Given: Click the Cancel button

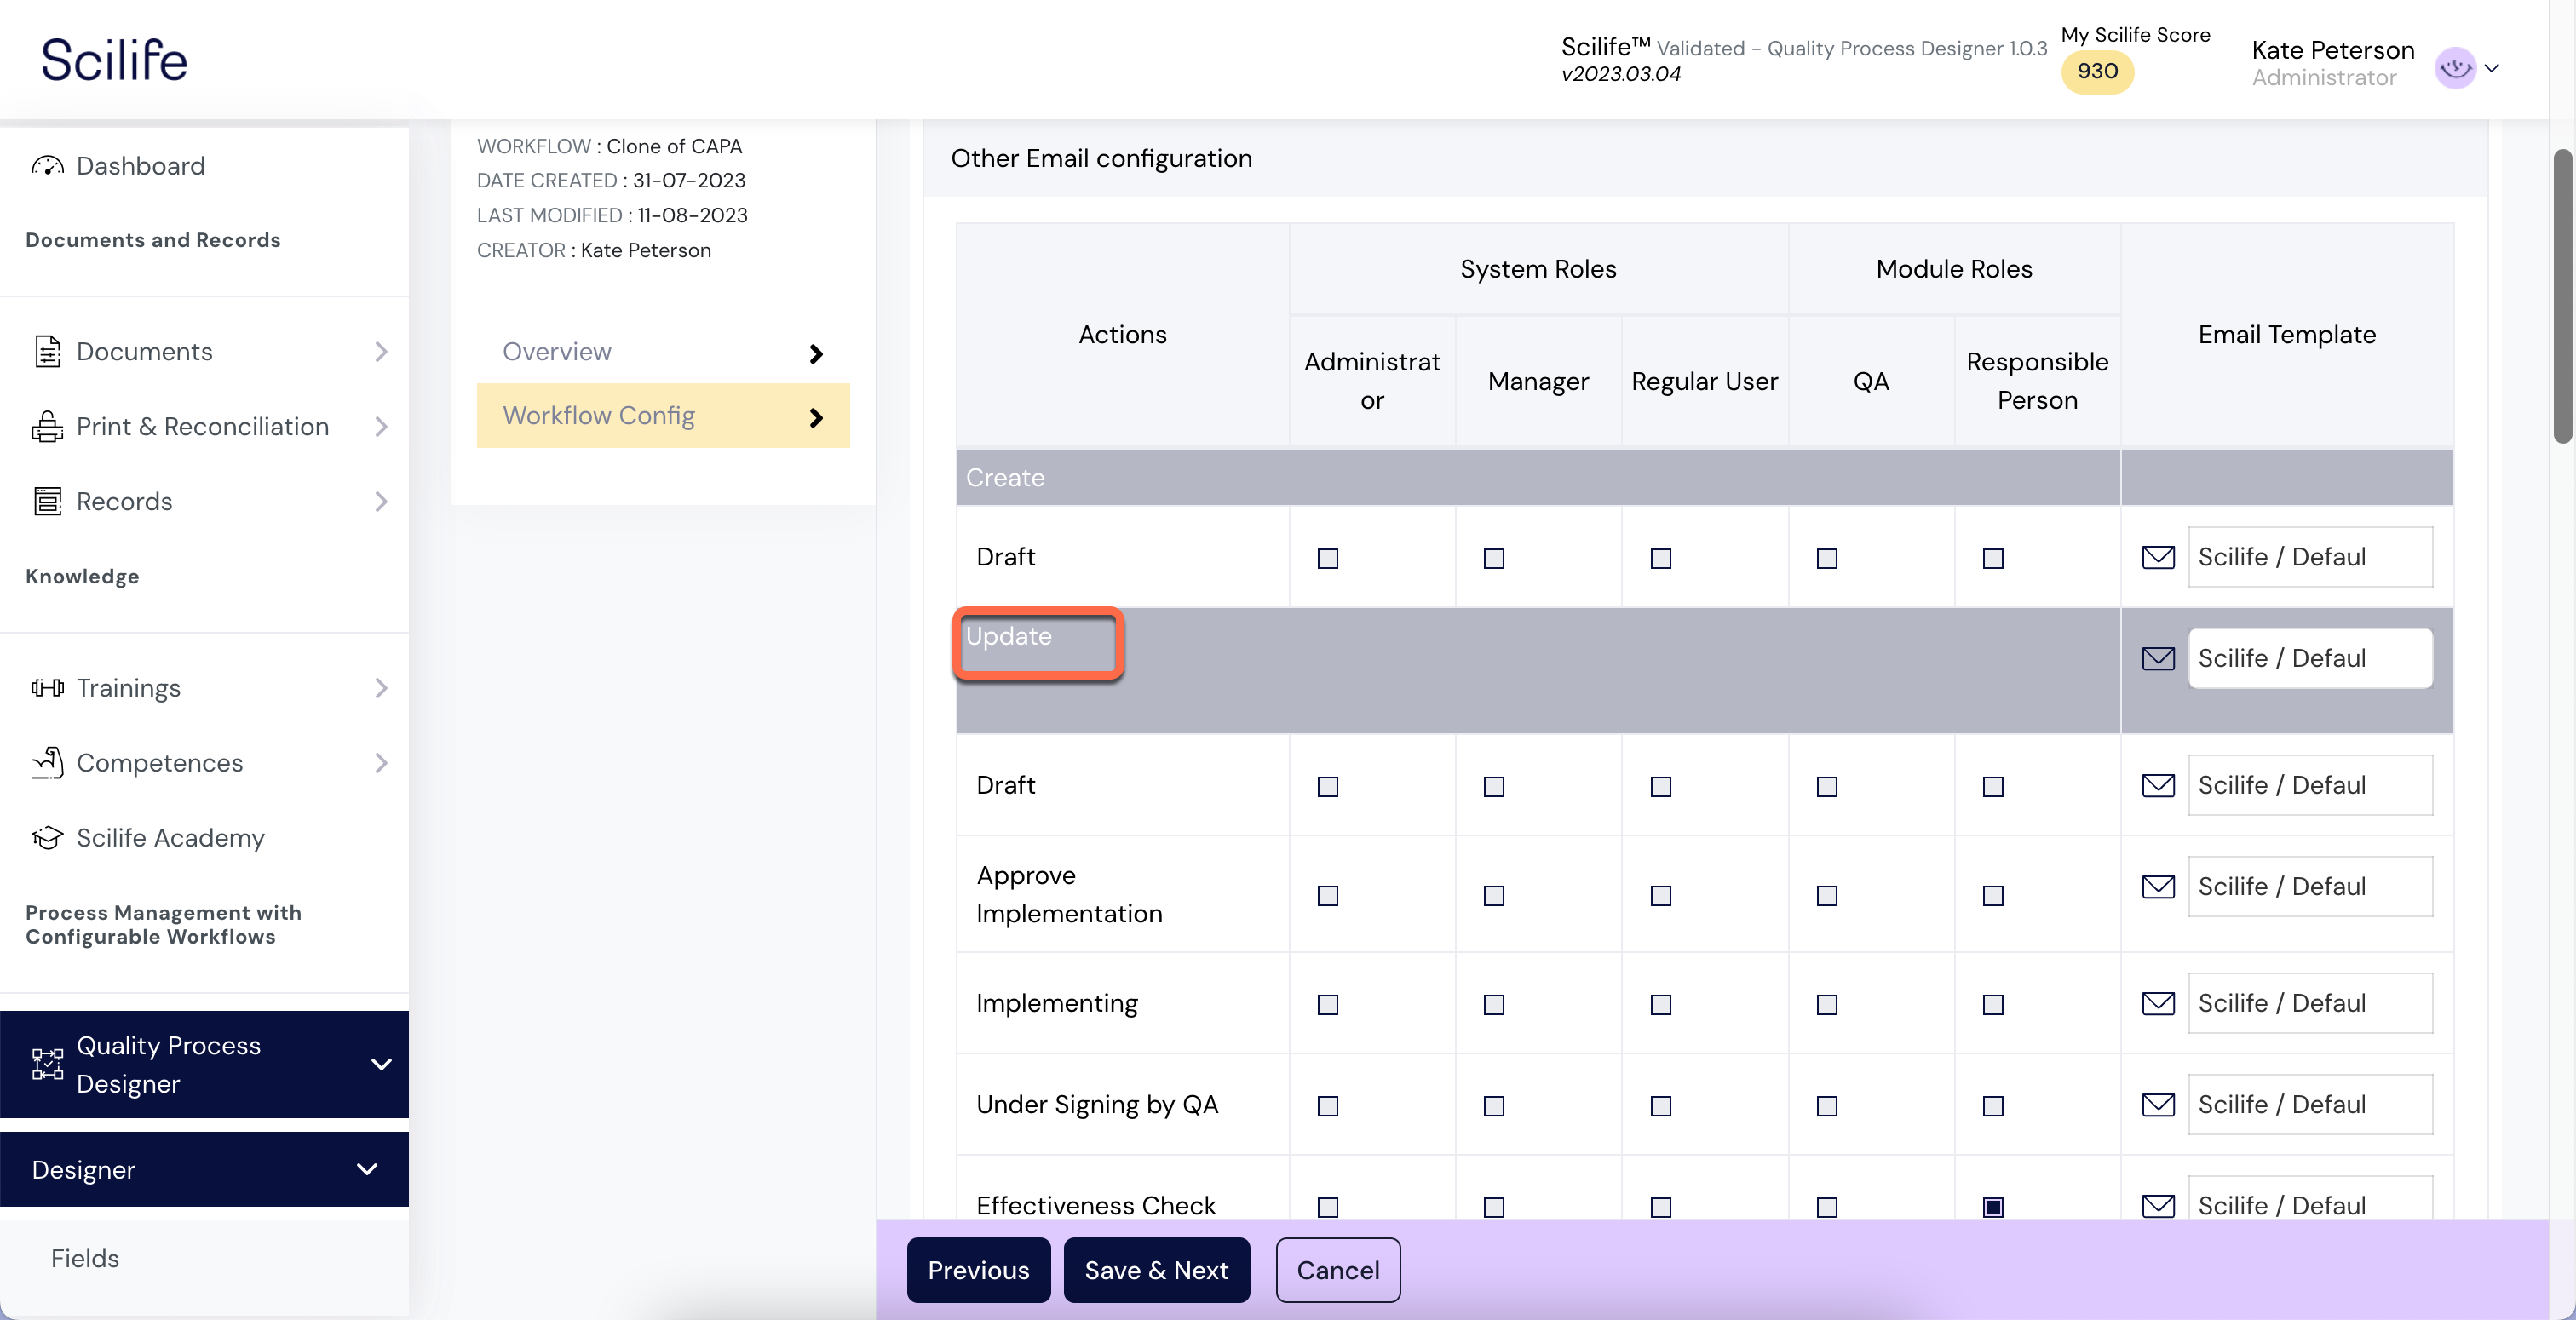Looking at the screenshot, I should point(1337,1270).
